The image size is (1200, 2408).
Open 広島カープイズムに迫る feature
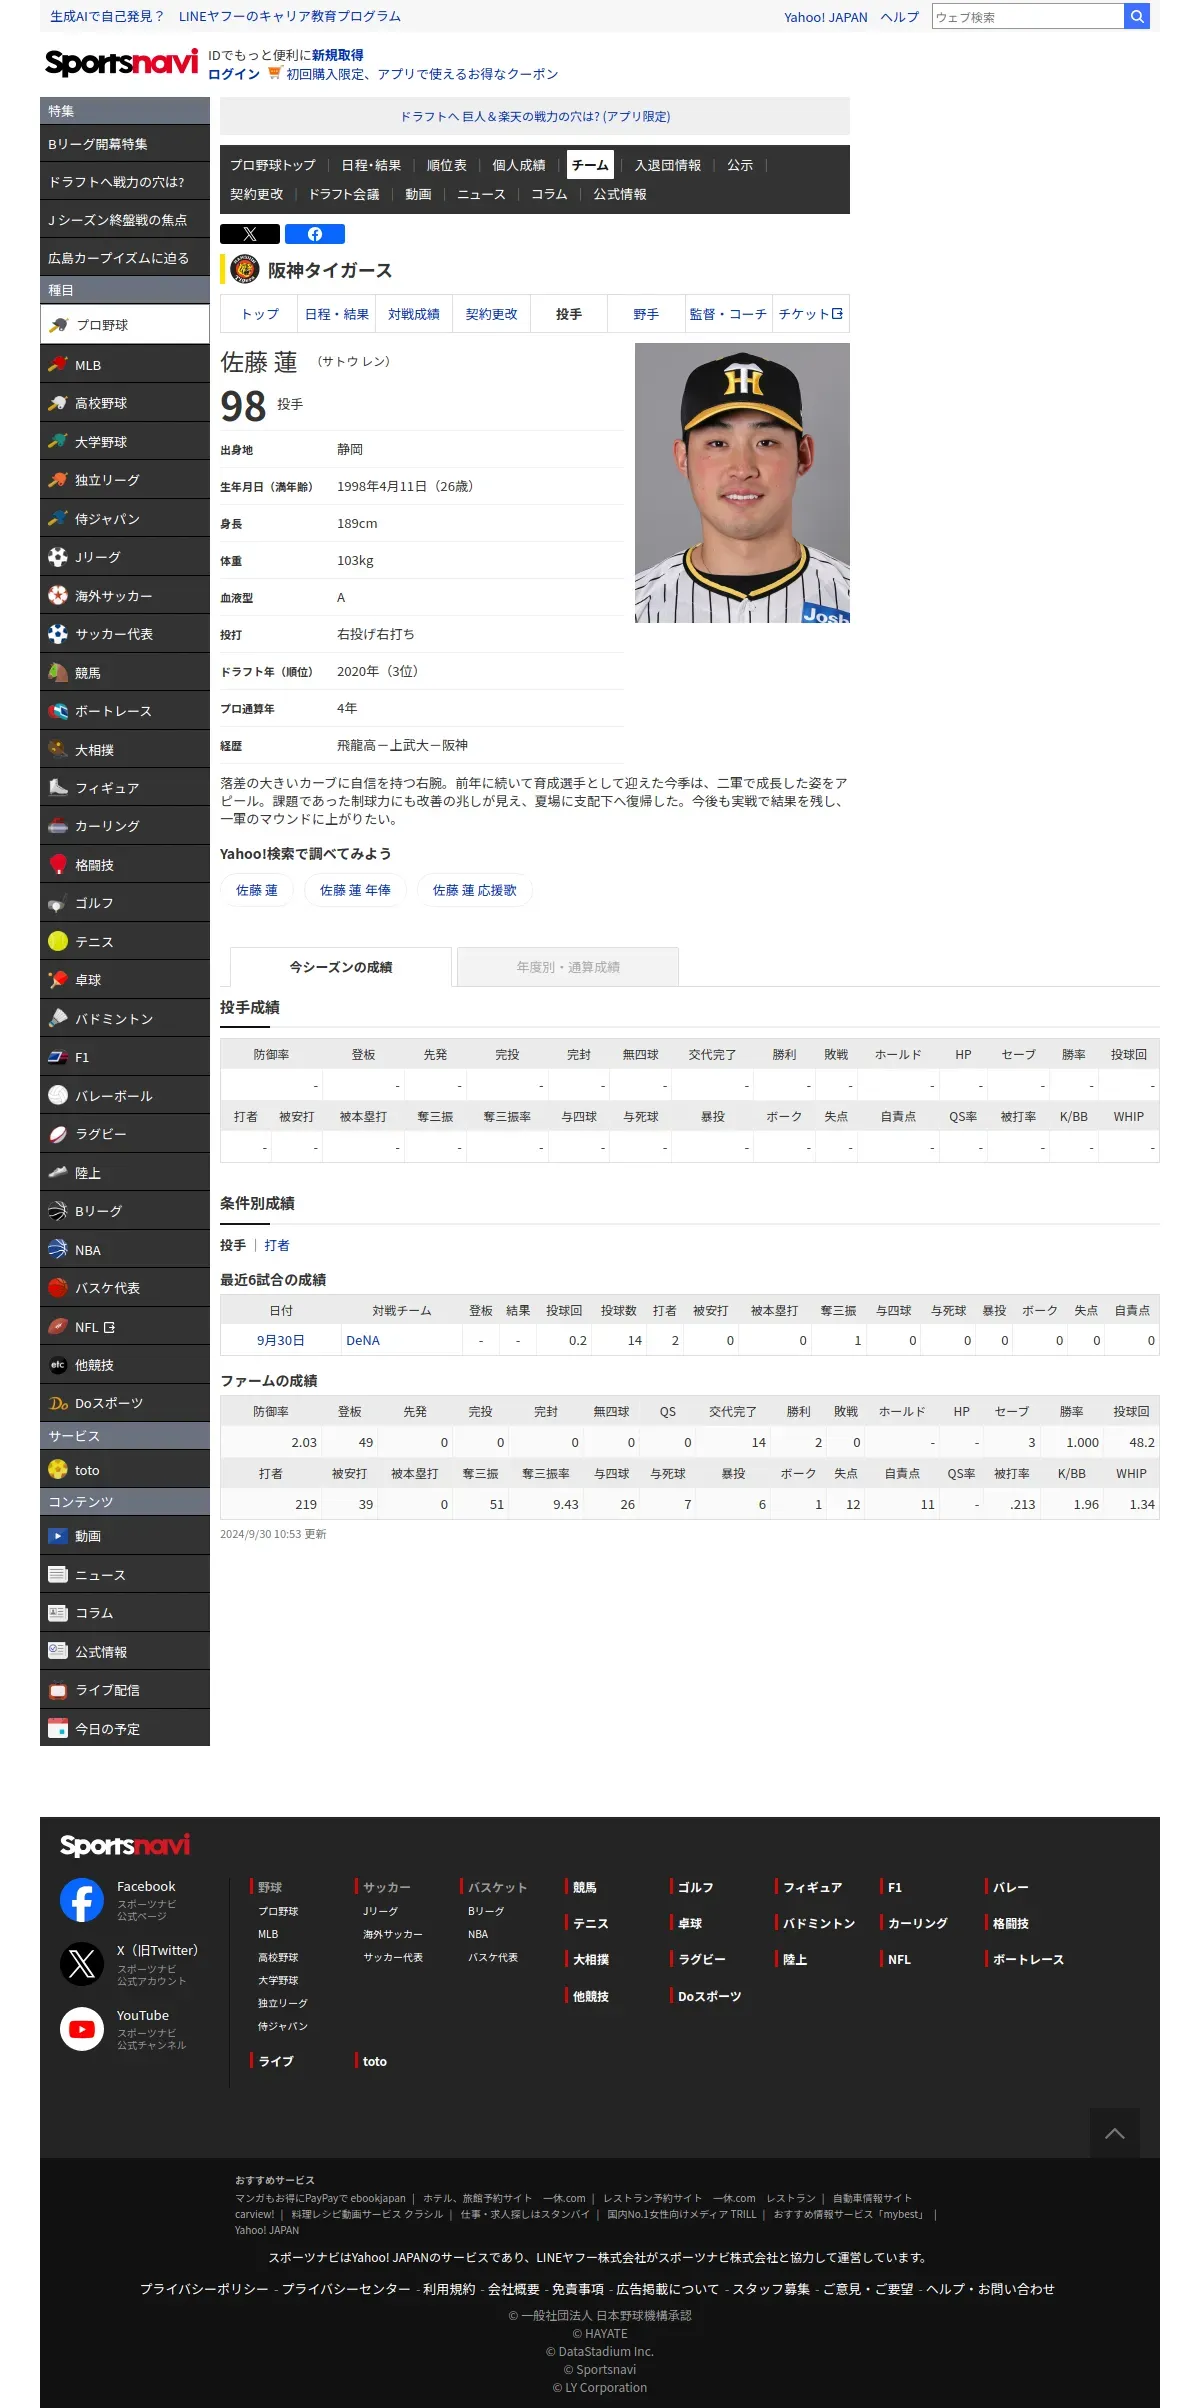pyautogui.click(x=125, y=258)
